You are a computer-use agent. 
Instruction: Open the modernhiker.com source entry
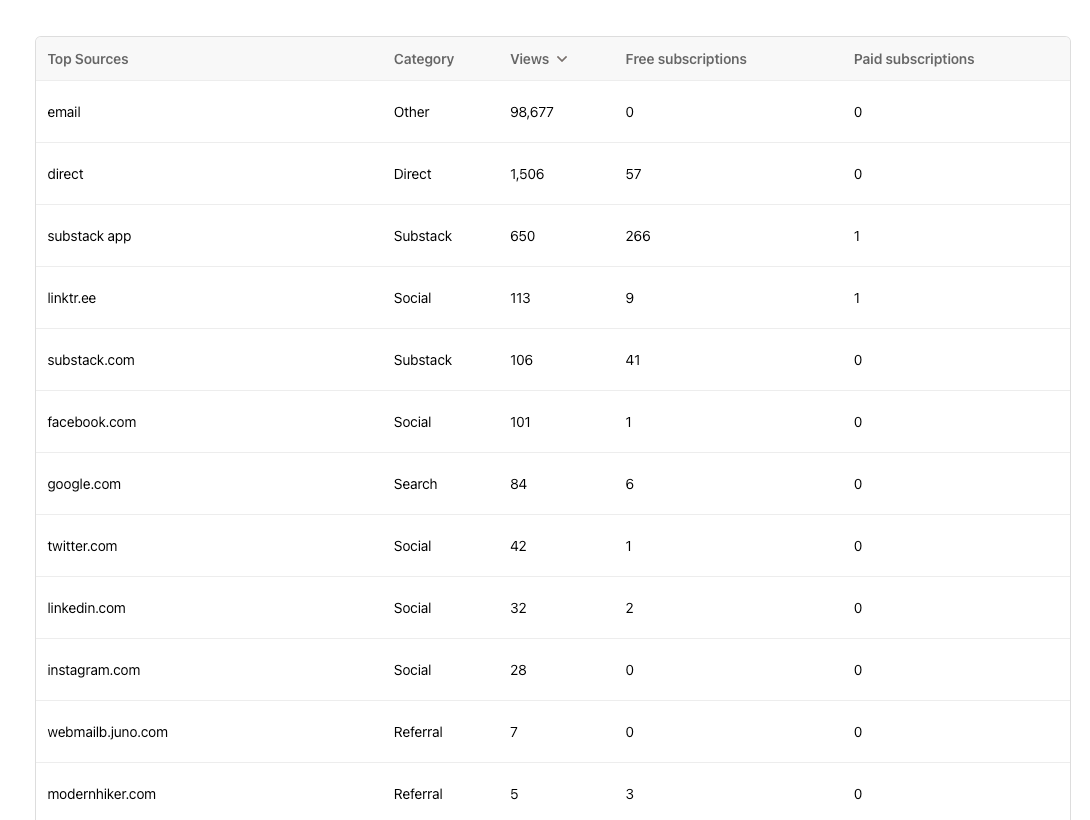tap(101, 794)
